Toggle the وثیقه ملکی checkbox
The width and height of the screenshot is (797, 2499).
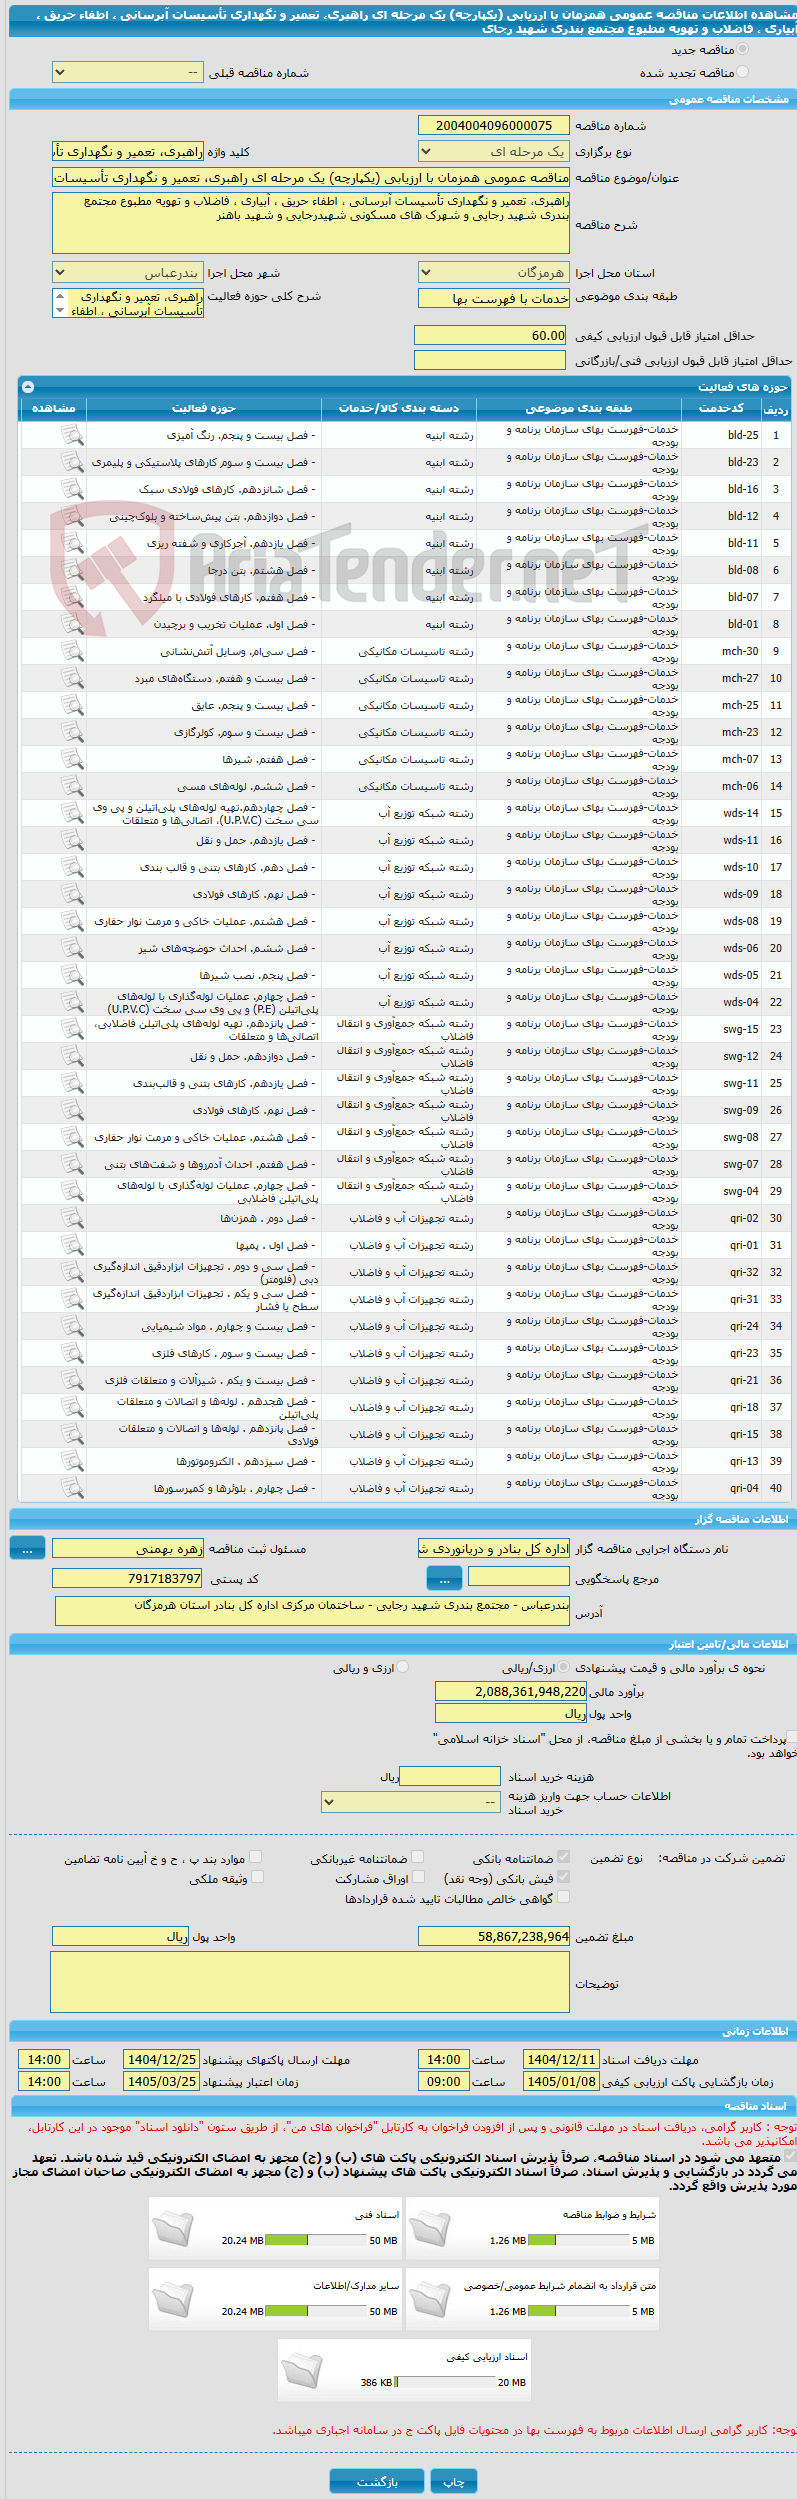tap(256, 1877)
